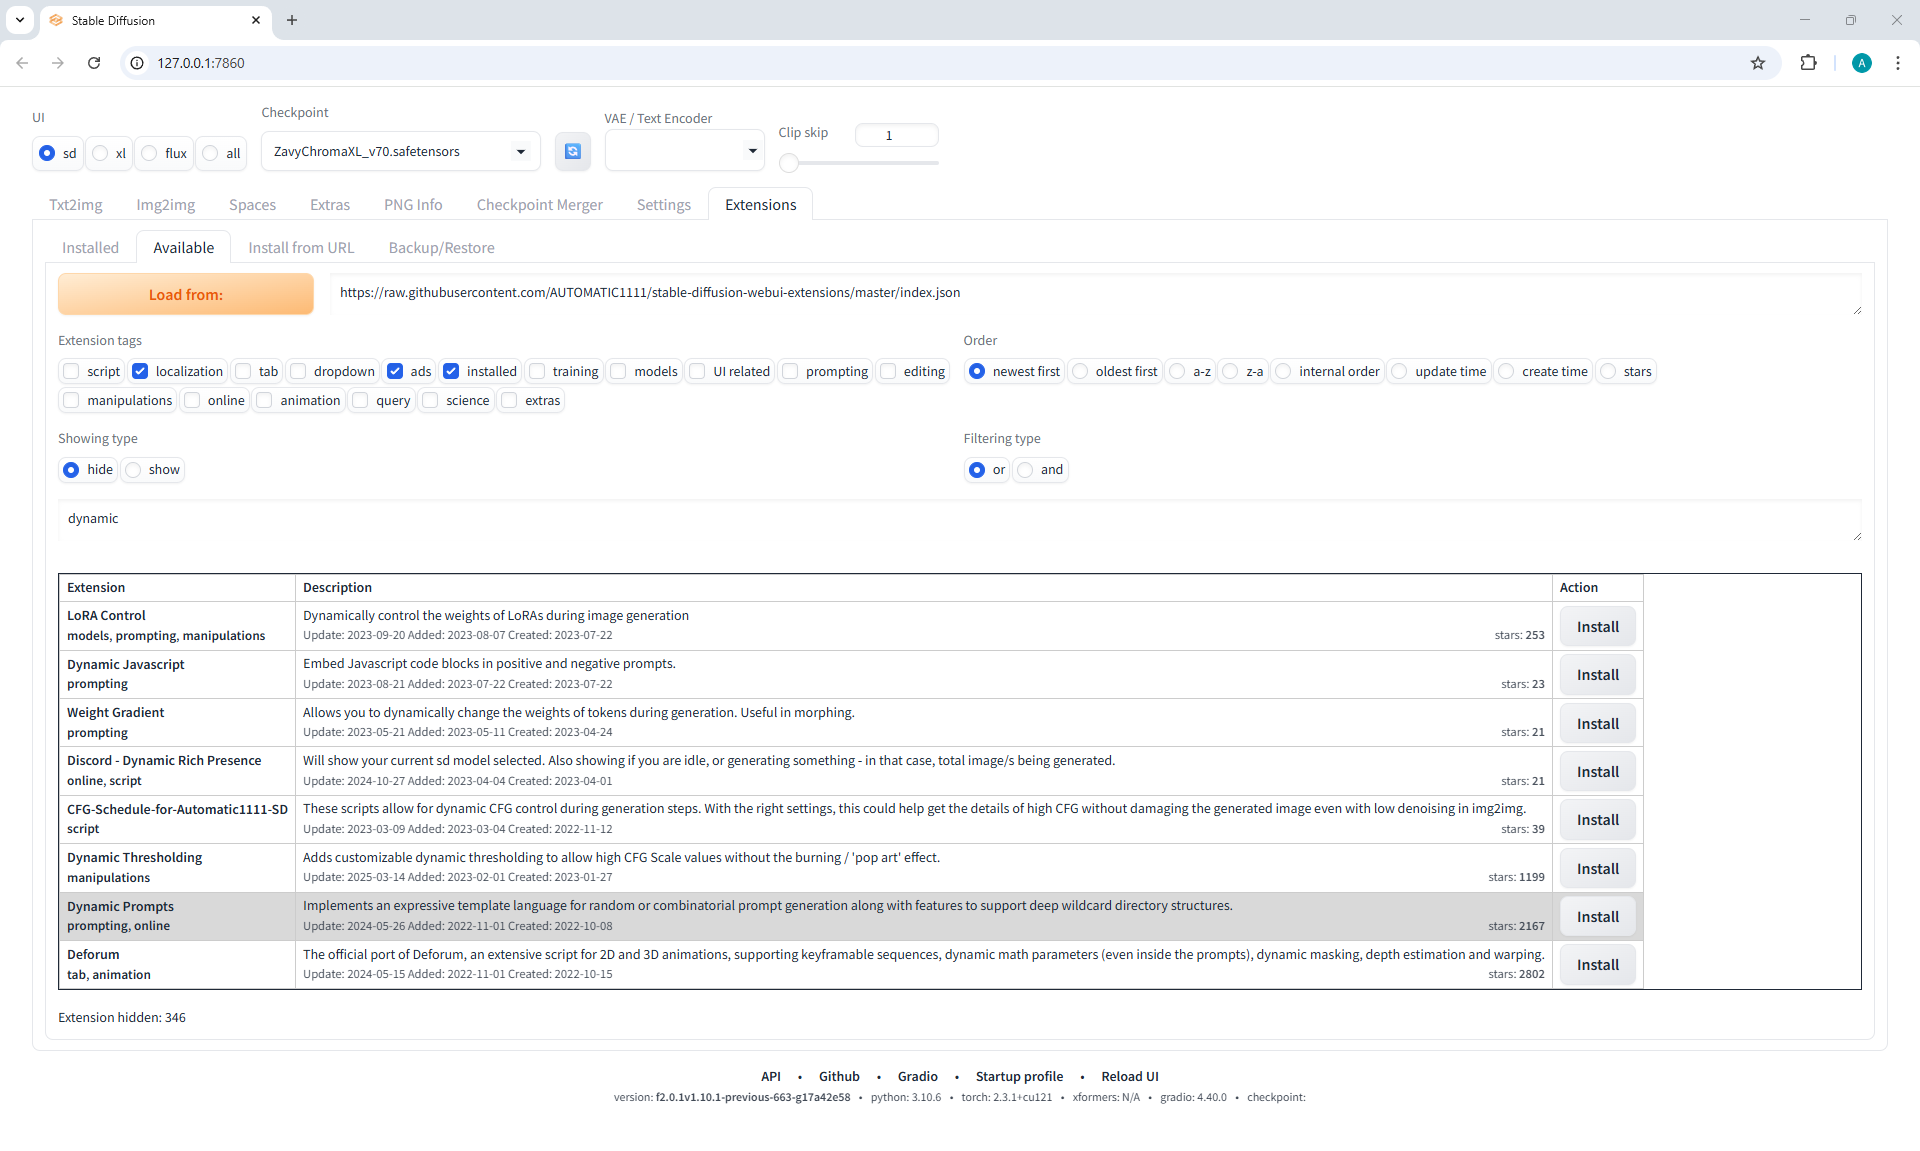Enable the prompting tag checkbox
Screen dimensions: 1920x1151
pos(791,371)
